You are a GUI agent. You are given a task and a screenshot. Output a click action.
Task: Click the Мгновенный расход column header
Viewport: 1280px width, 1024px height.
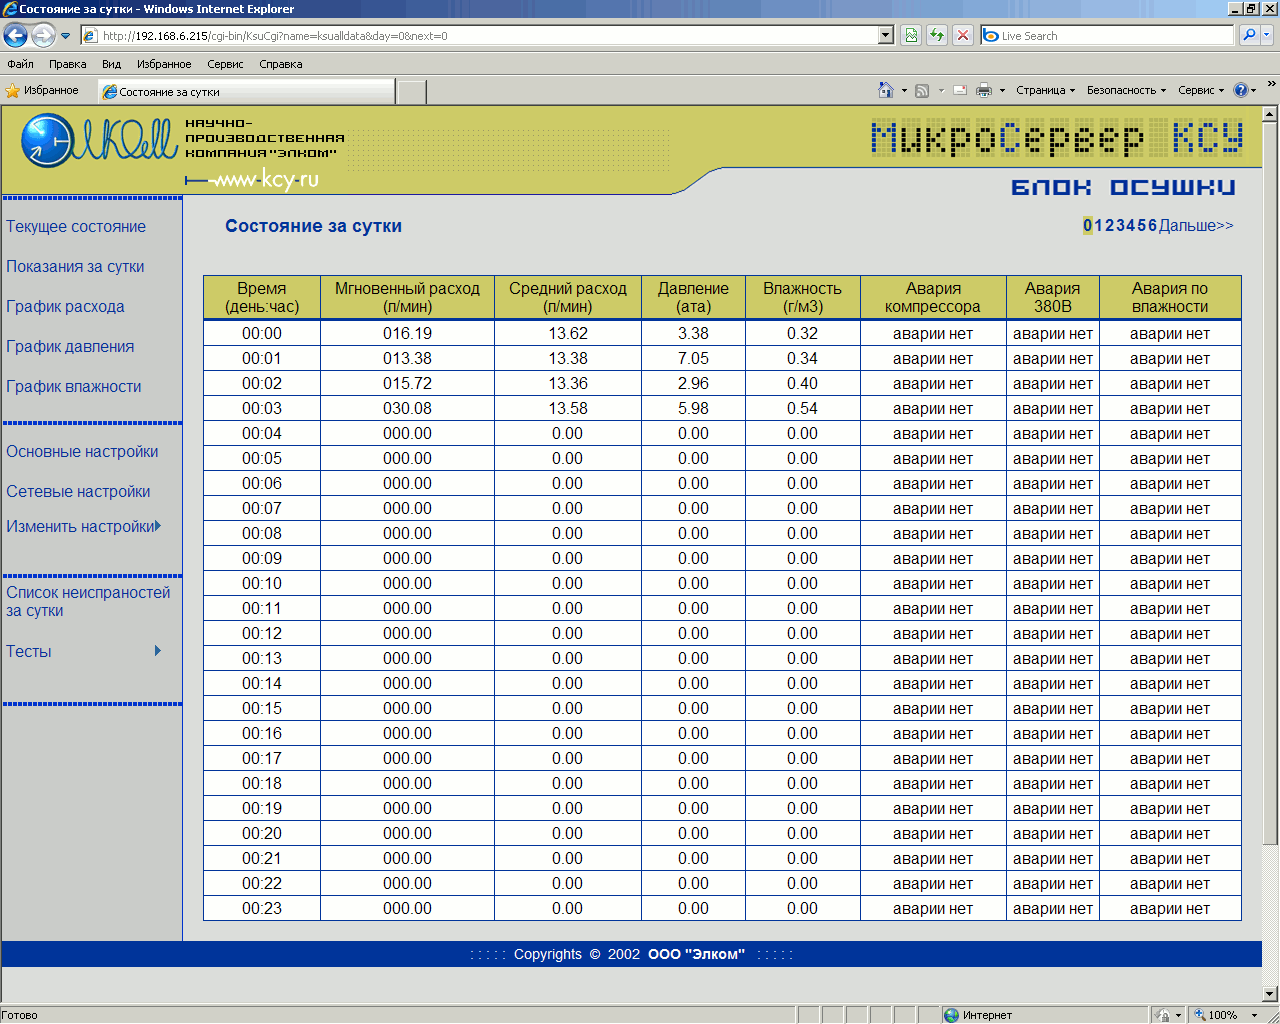[408, 298]
